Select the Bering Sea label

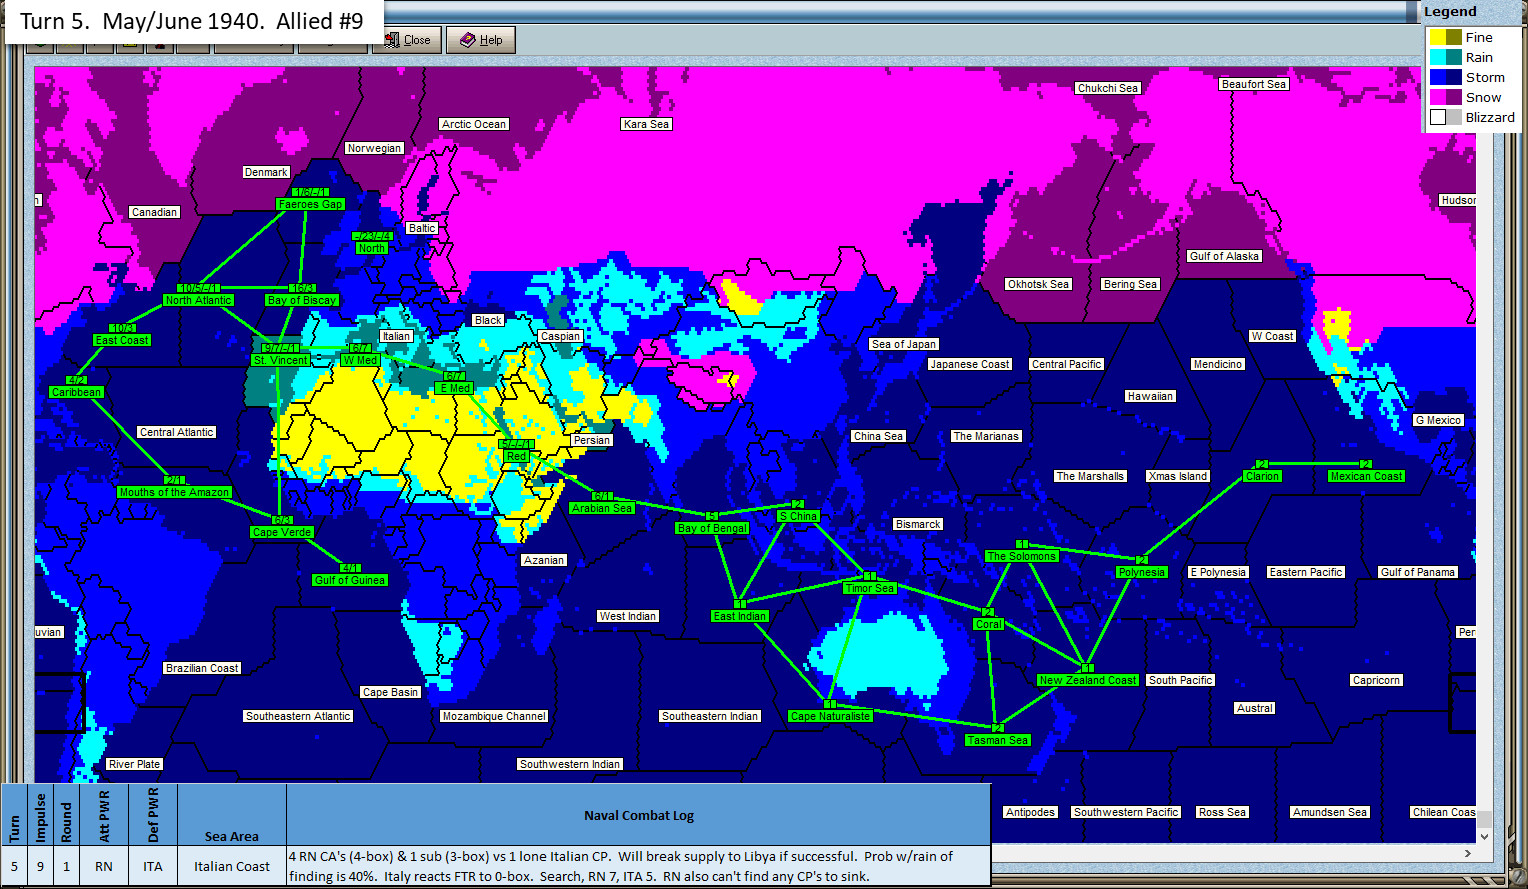click(1130, 284)
